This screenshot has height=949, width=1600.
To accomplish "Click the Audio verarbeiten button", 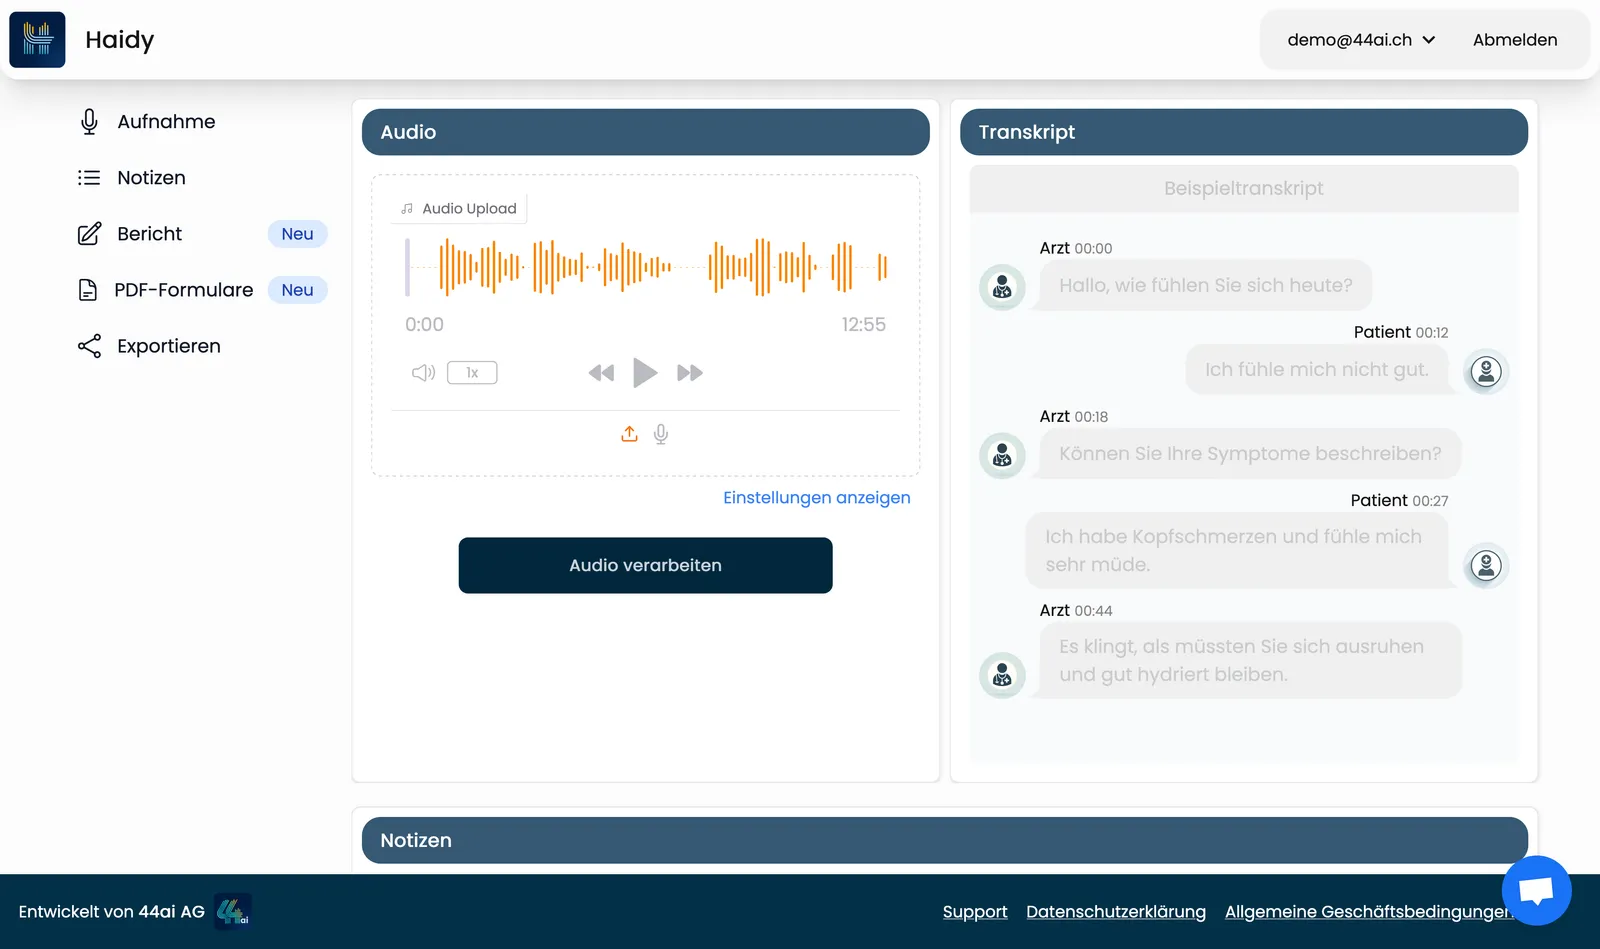I will click(645, 565).
